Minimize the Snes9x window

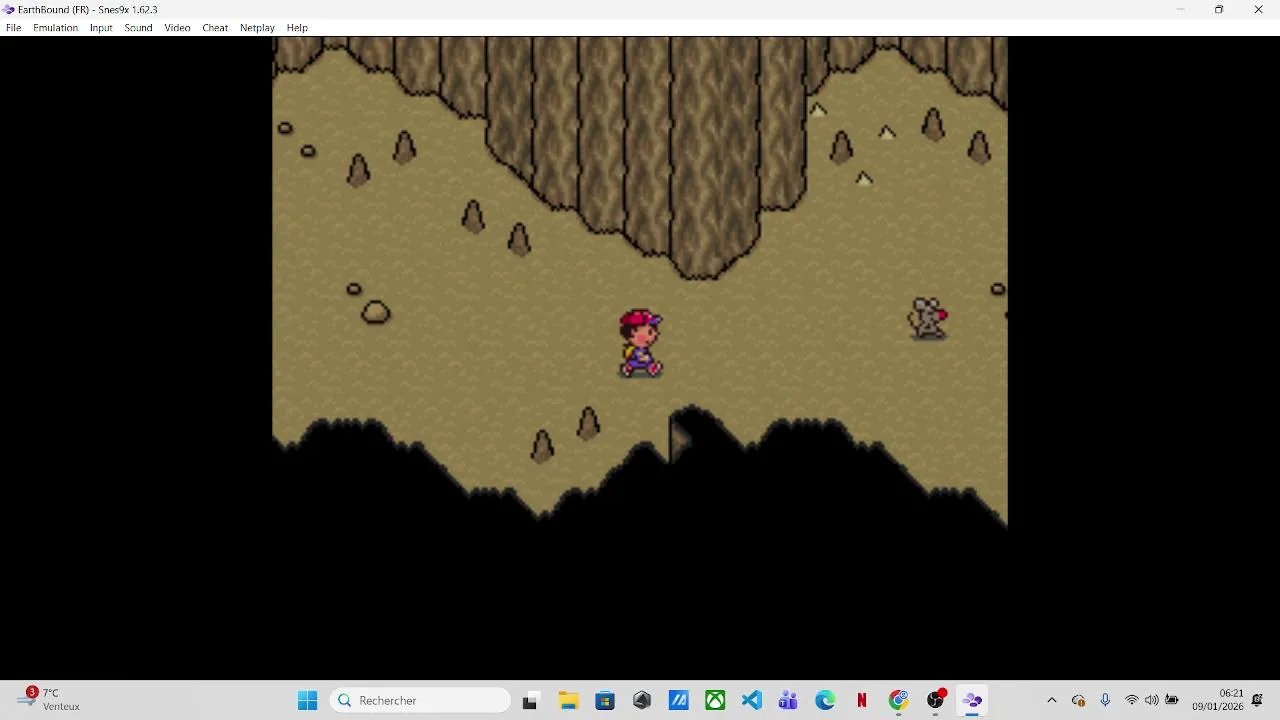pyautogui.click(x=1180, y=9)
